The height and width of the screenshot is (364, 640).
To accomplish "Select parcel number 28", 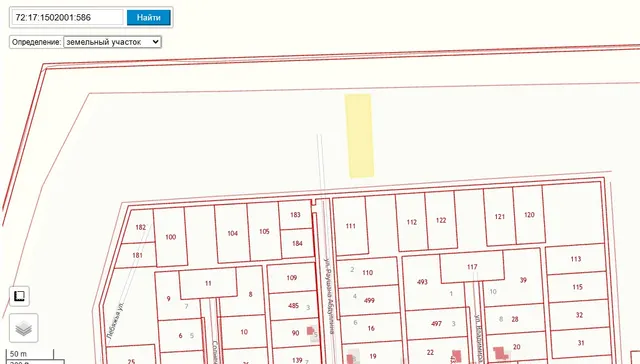I will (515, 320).
